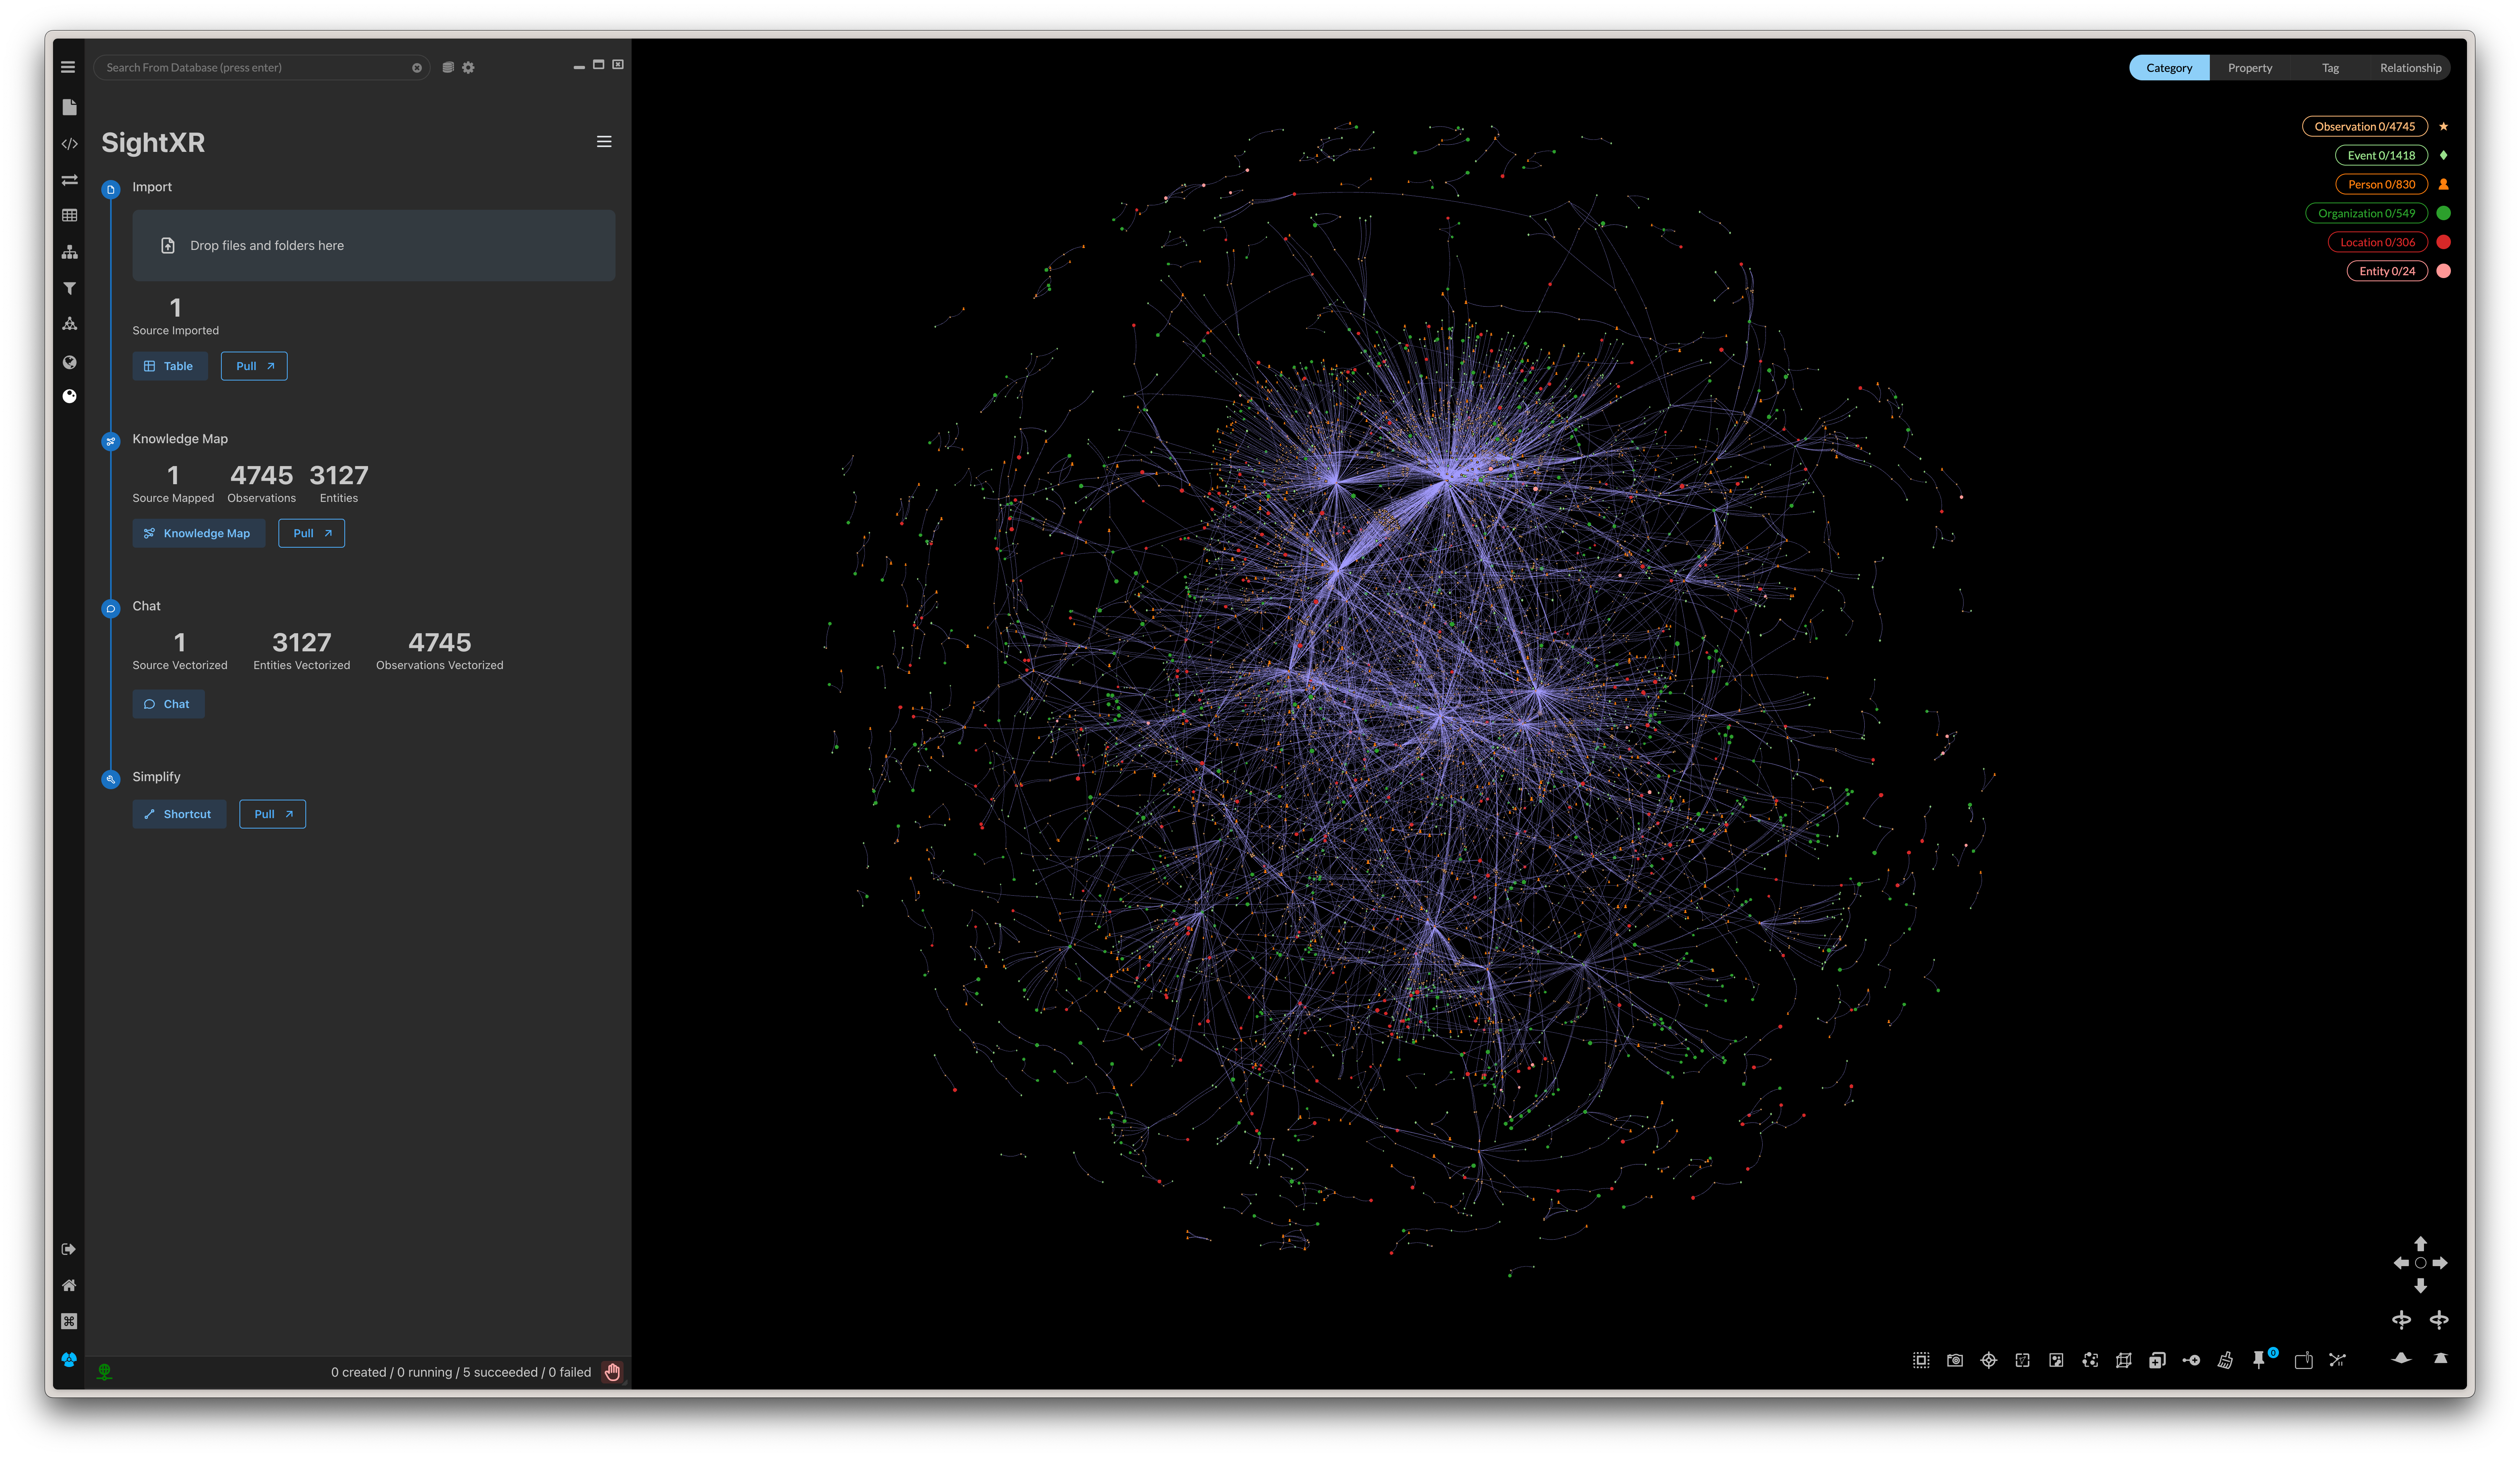Screen dimensions: 2520x1457
Task: Clear the search field with the X icon
Action: tap(417, 68)
